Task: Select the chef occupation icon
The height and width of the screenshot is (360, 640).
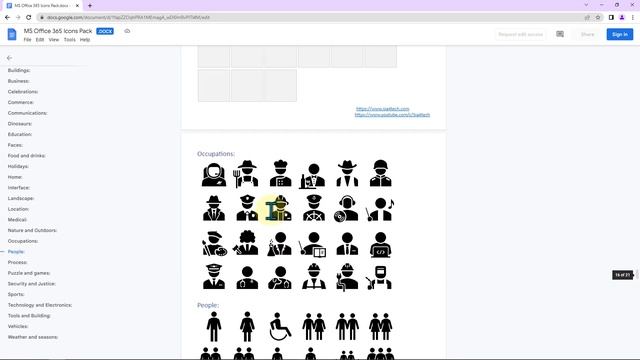Action: [280, 173]
